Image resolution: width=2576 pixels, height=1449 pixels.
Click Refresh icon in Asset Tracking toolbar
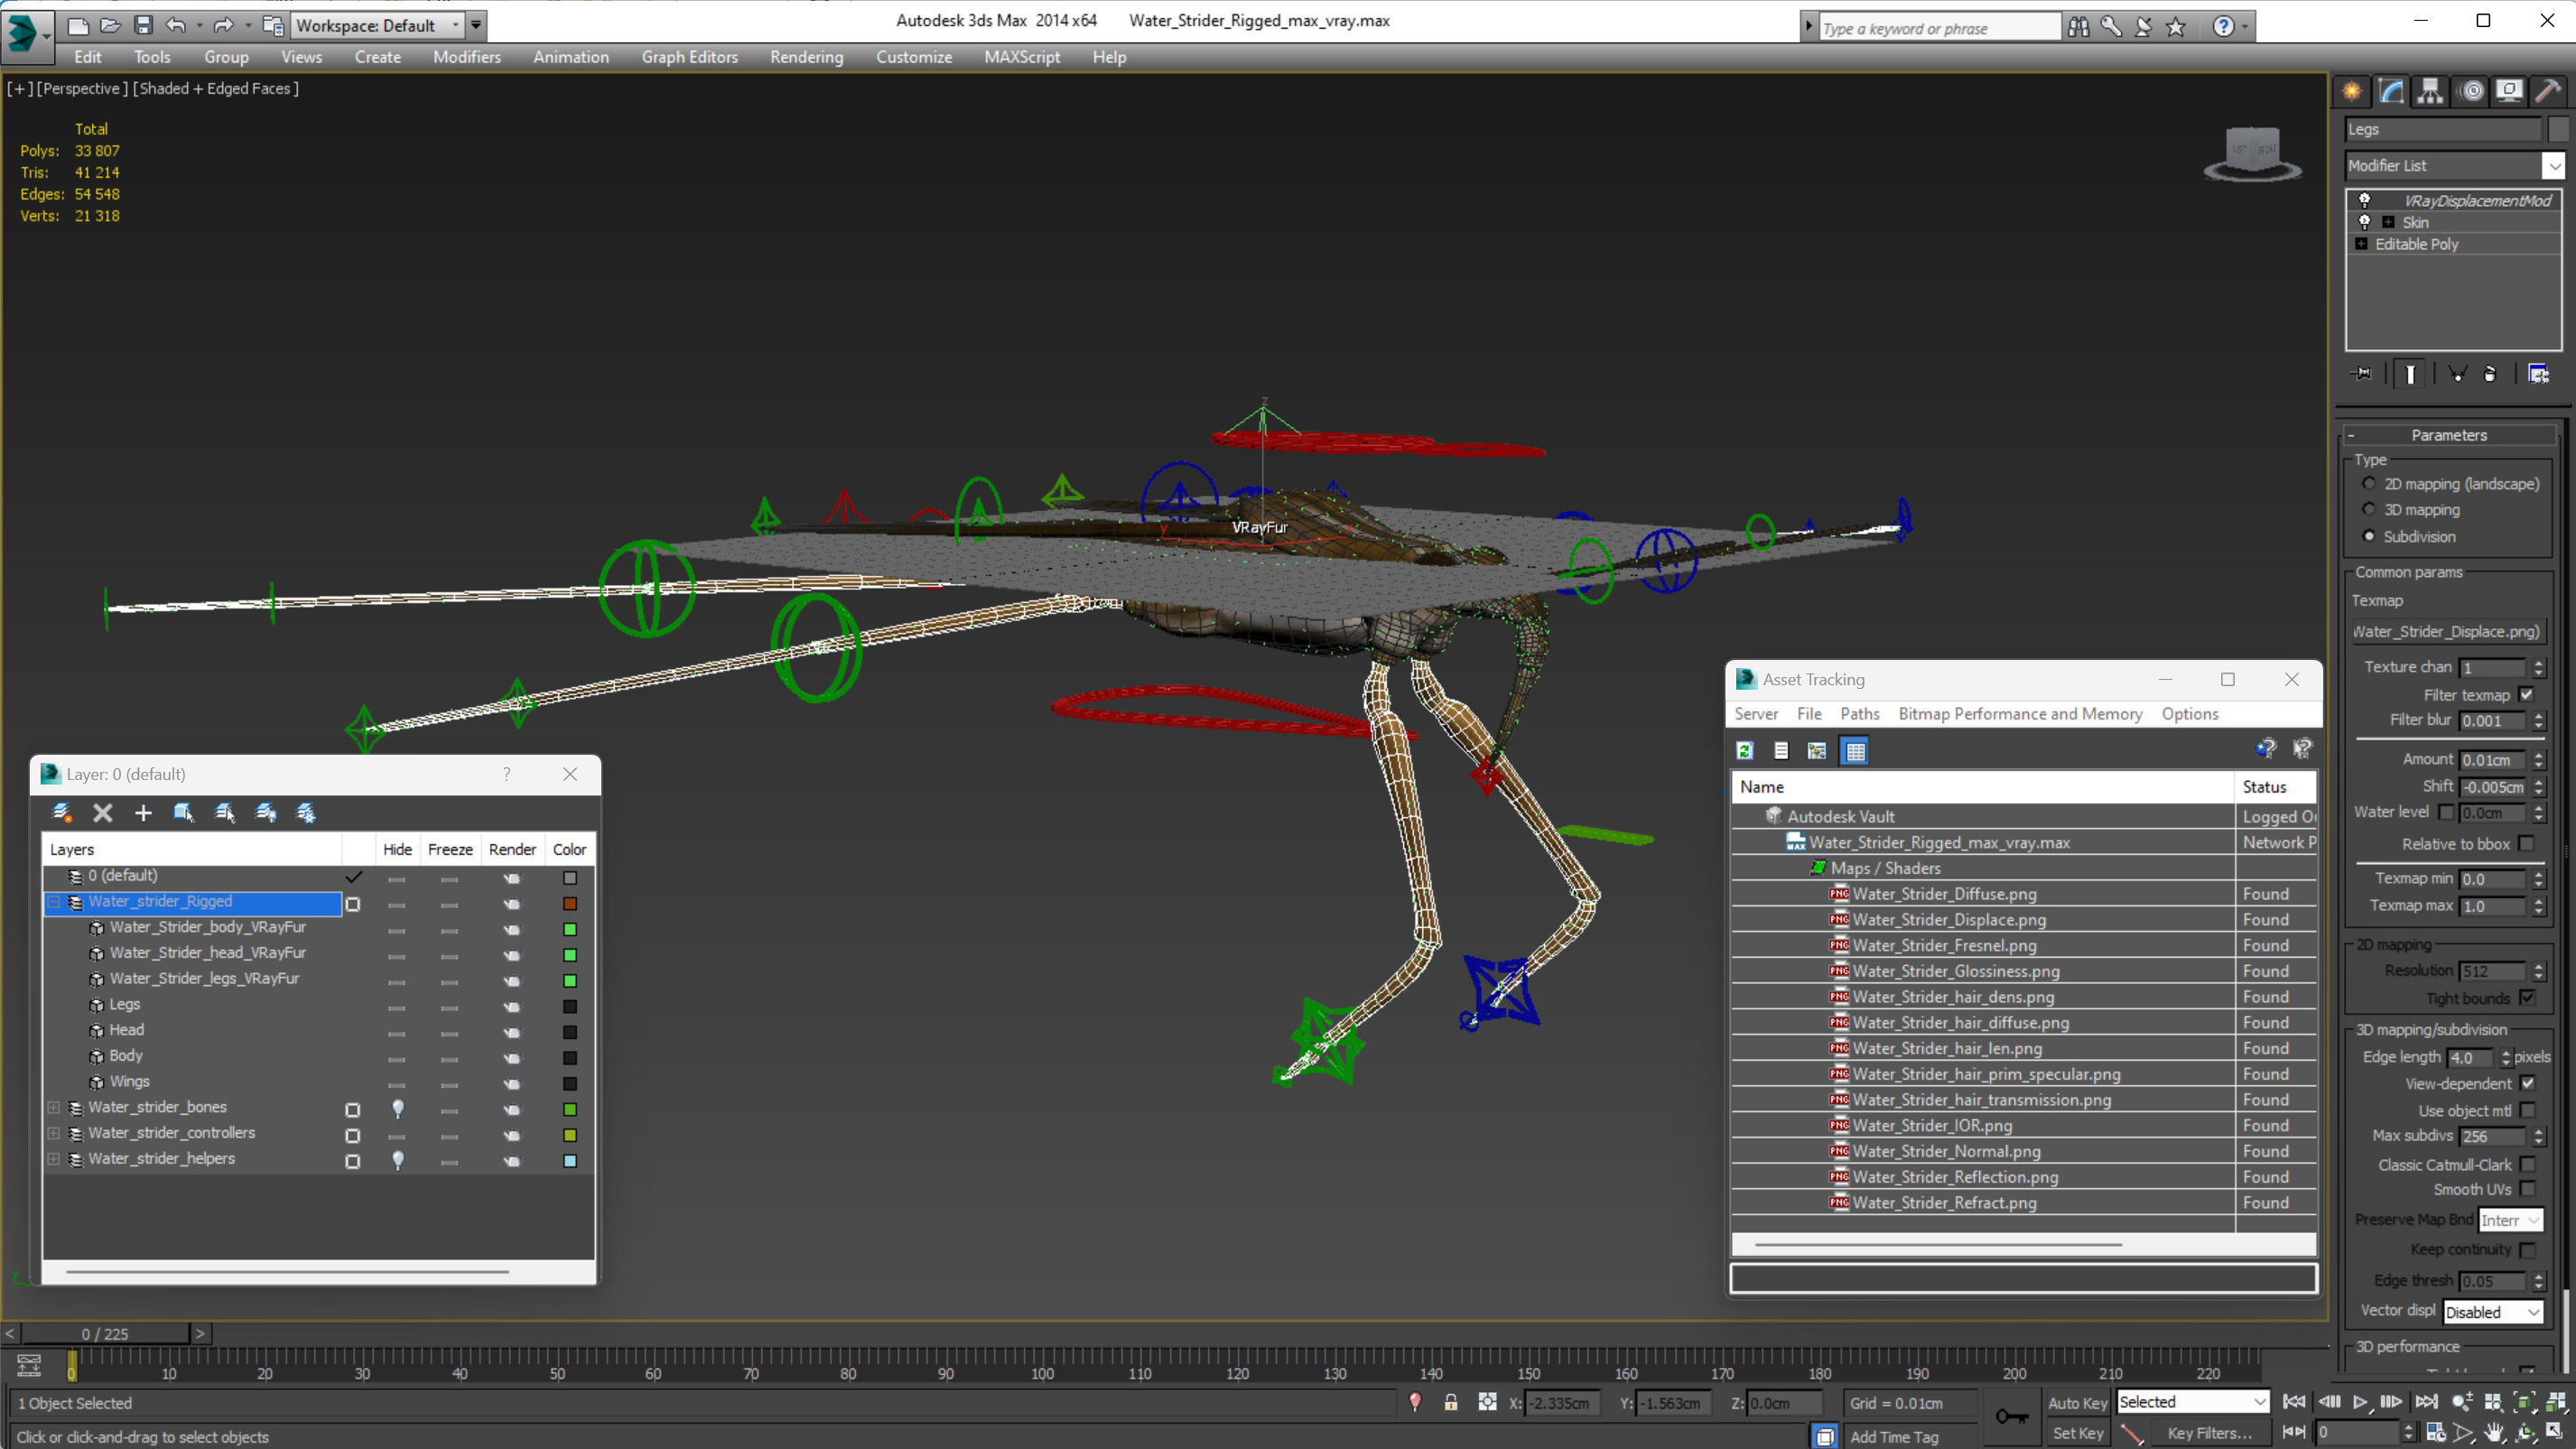click(1745, 751)
